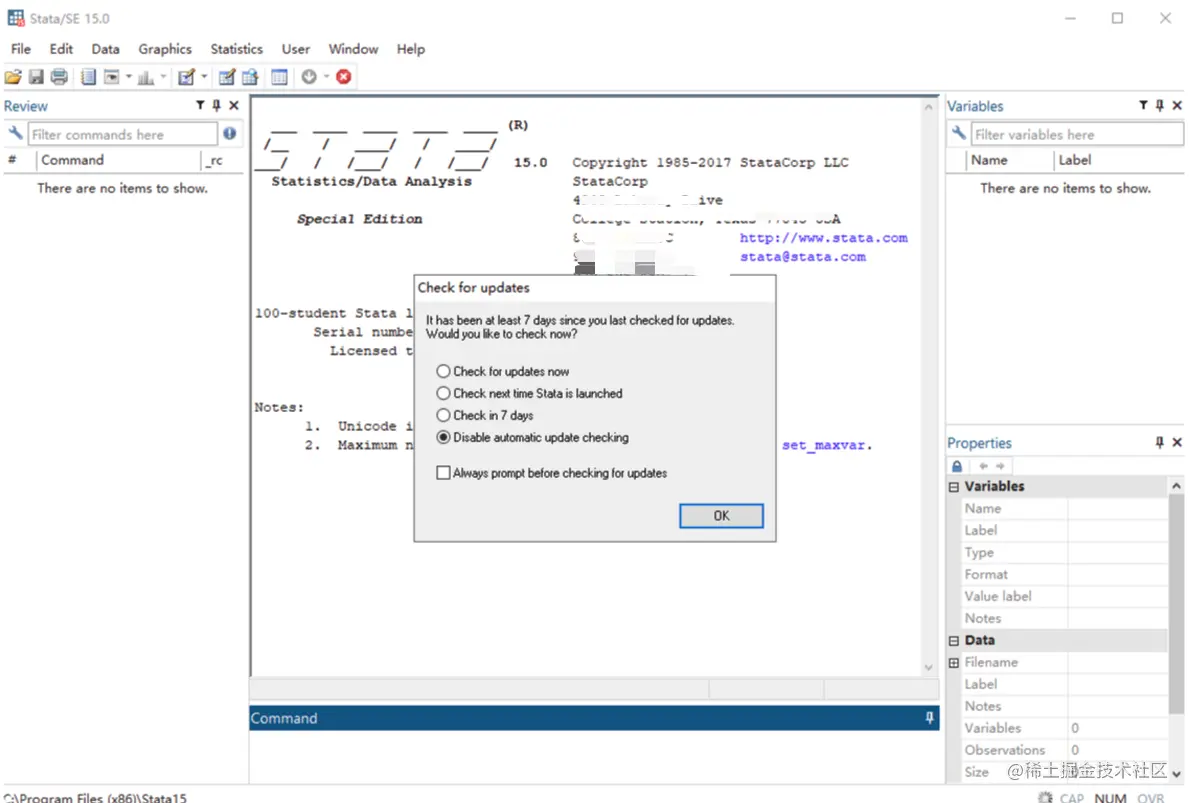Click the Graph bar chart icon
Image resolution: width=1190 pixels, height=803 pixels.
pos(146,77)
